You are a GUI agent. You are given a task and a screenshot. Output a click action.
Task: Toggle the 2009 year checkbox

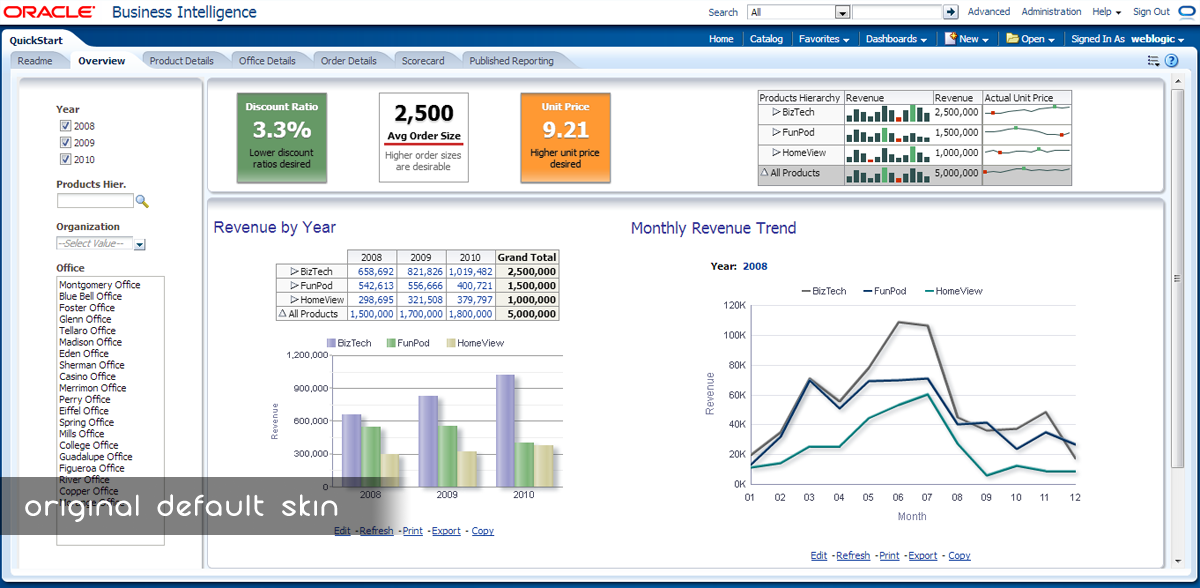tap(65, 143)
